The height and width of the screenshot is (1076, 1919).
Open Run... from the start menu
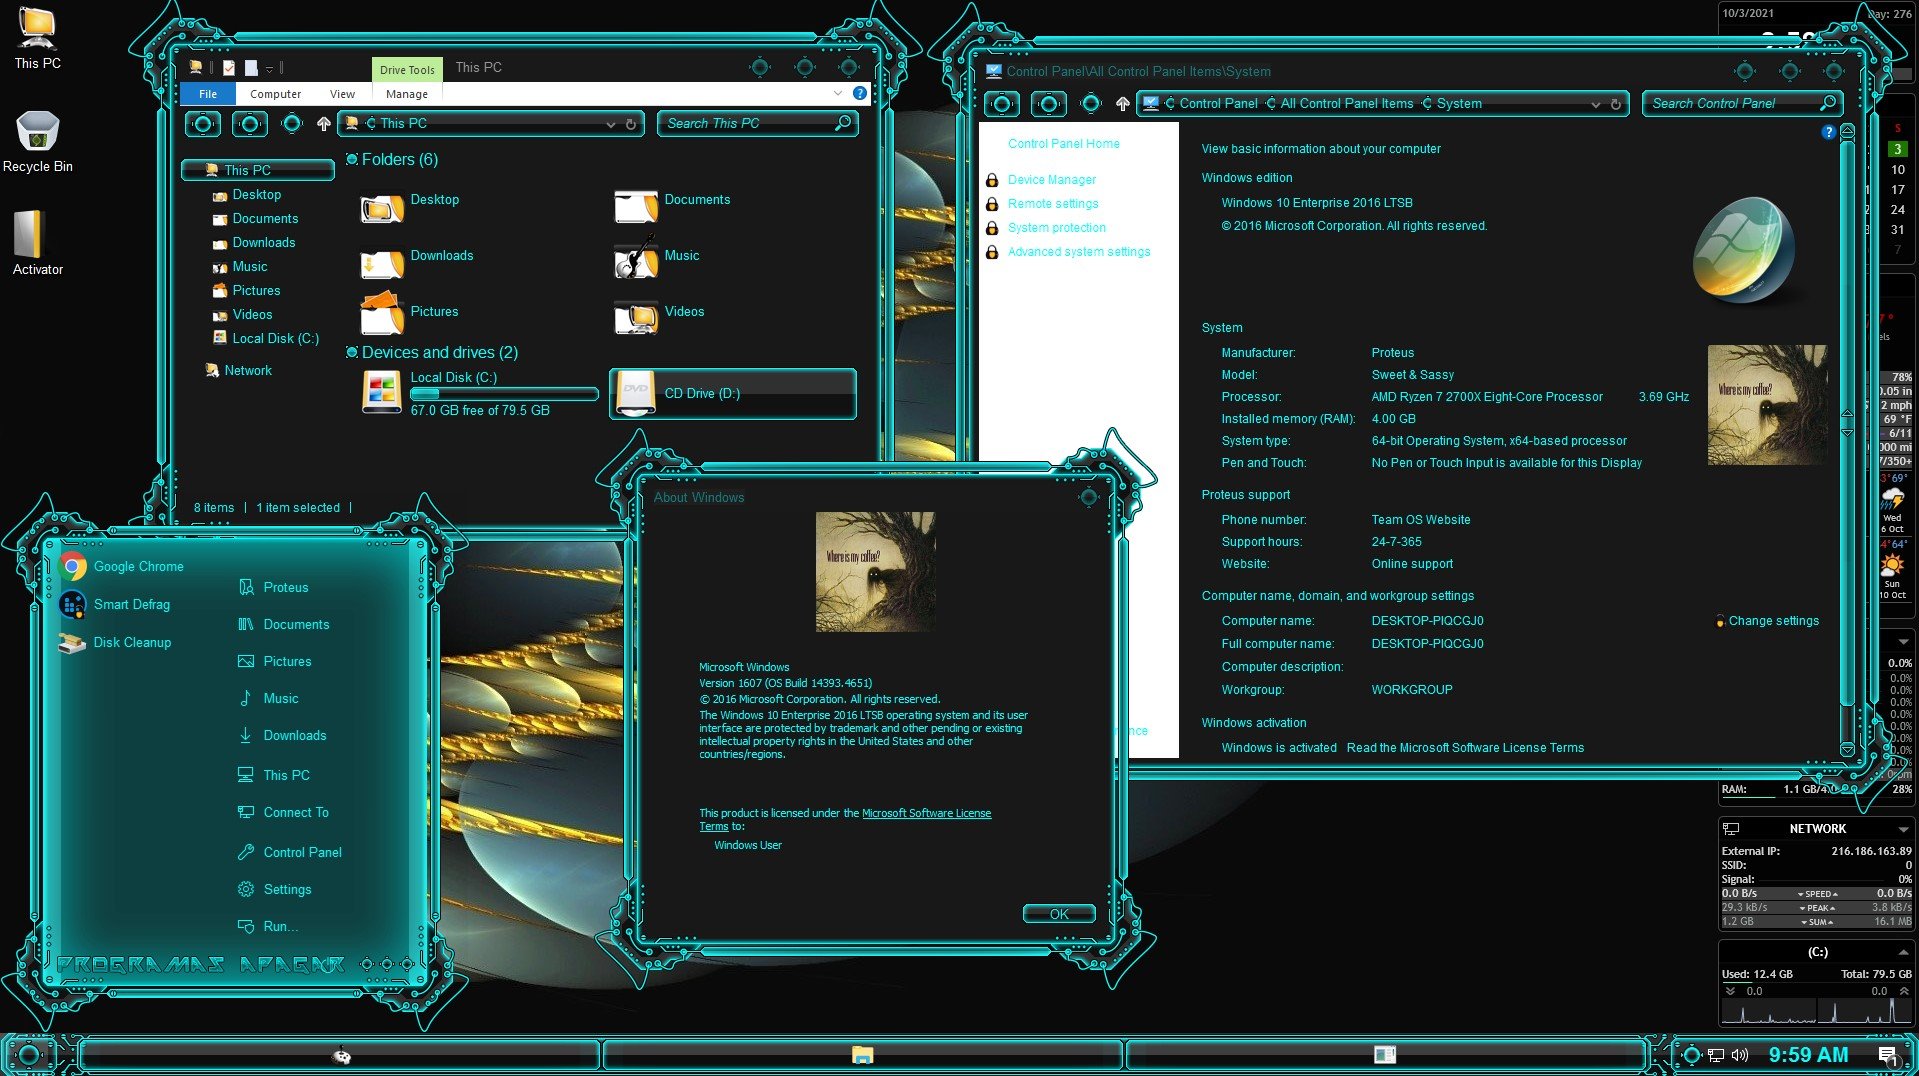(x=268, y=926)
